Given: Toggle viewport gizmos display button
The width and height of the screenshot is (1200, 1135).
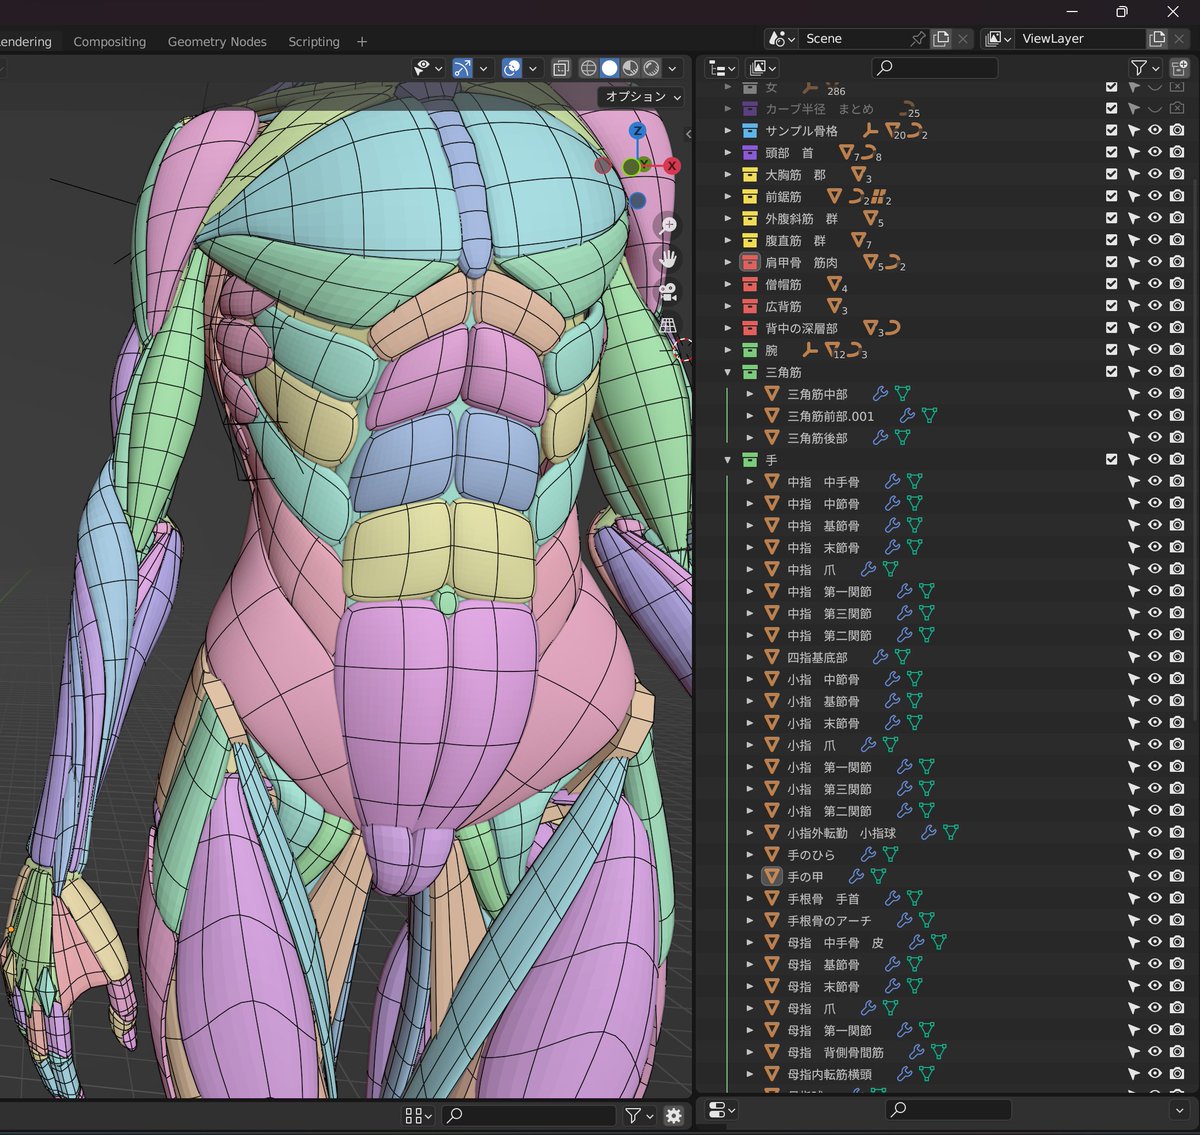Looking at the screenshot, I should coord(462,68).
